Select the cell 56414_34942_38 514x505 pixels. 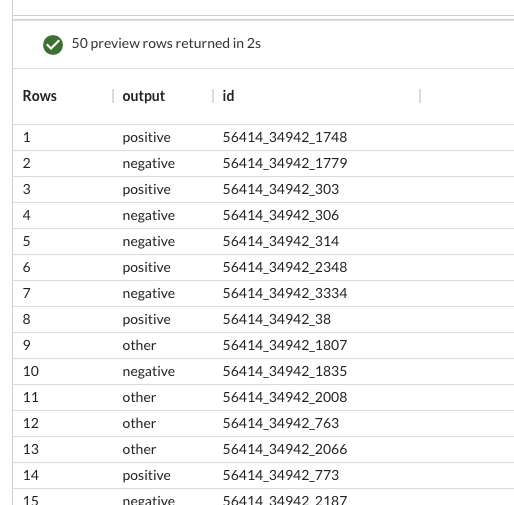point(277,319)
